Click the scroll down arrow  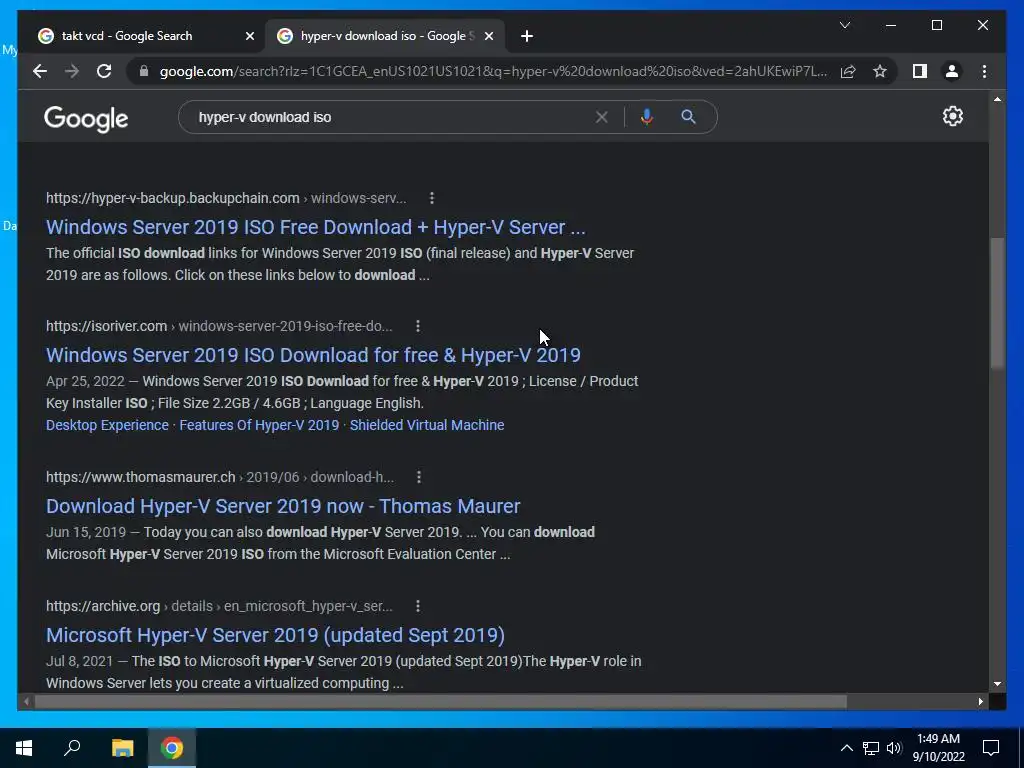(x=997, y=684)
